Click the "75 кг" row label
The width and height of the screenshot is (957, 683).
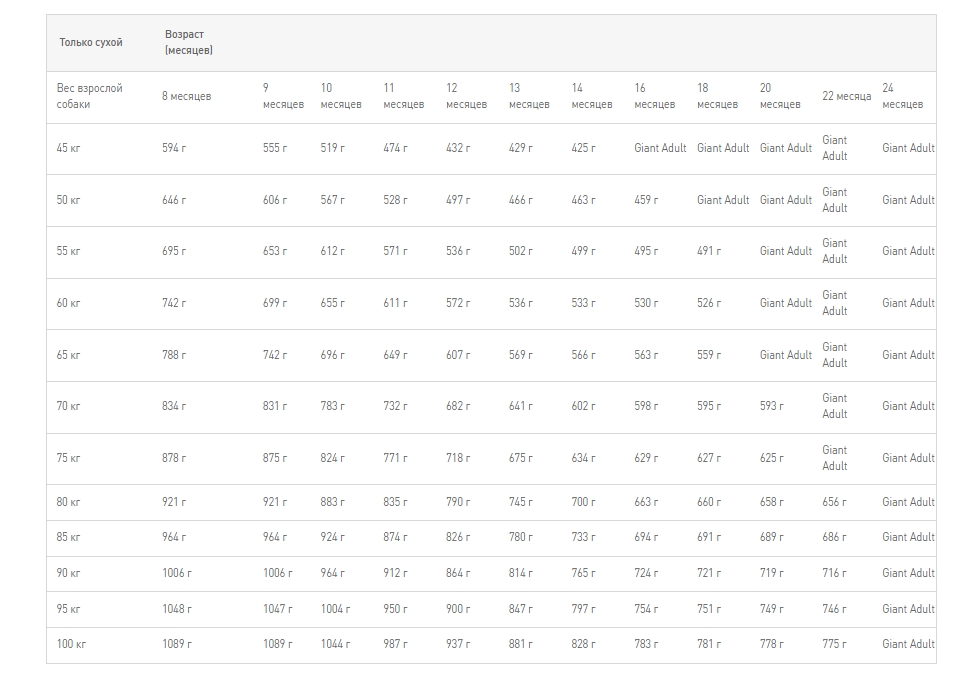point(68,458)
